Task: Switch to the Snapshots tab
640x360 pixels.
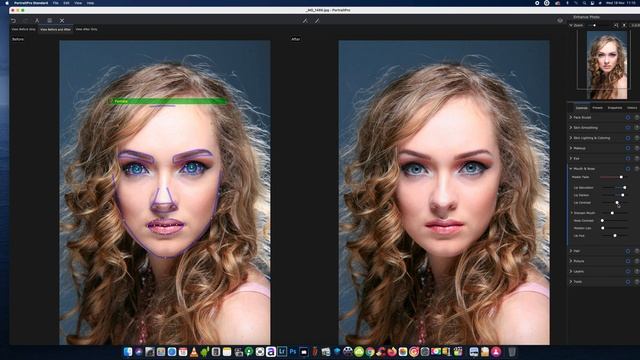Action: (x=615, y=108)
